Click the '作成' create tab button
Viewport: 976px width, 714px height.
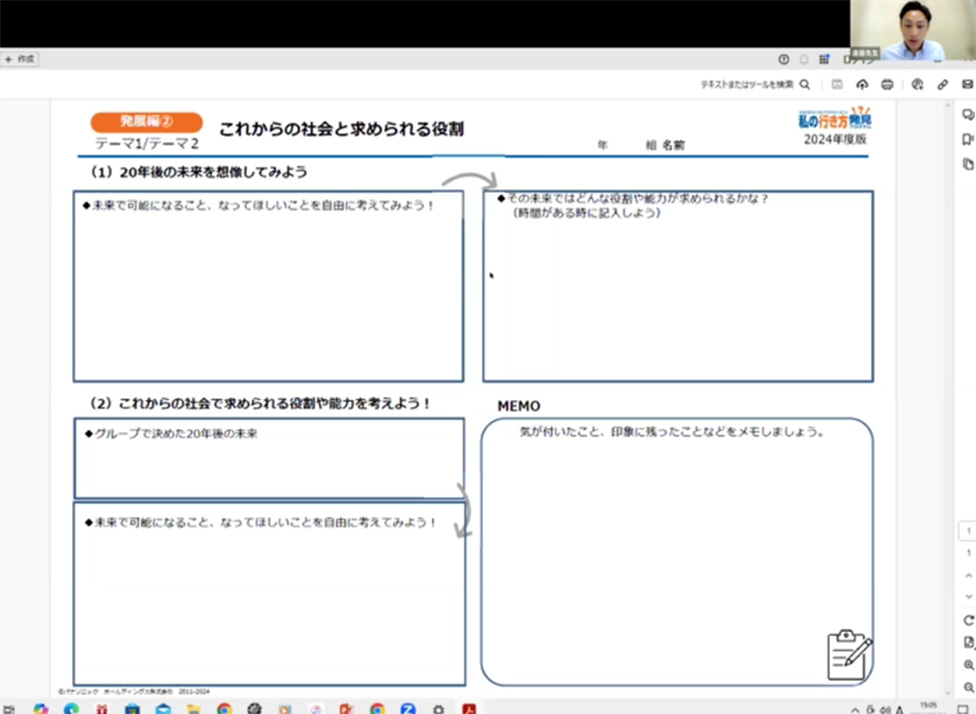(x=20, y=59)
